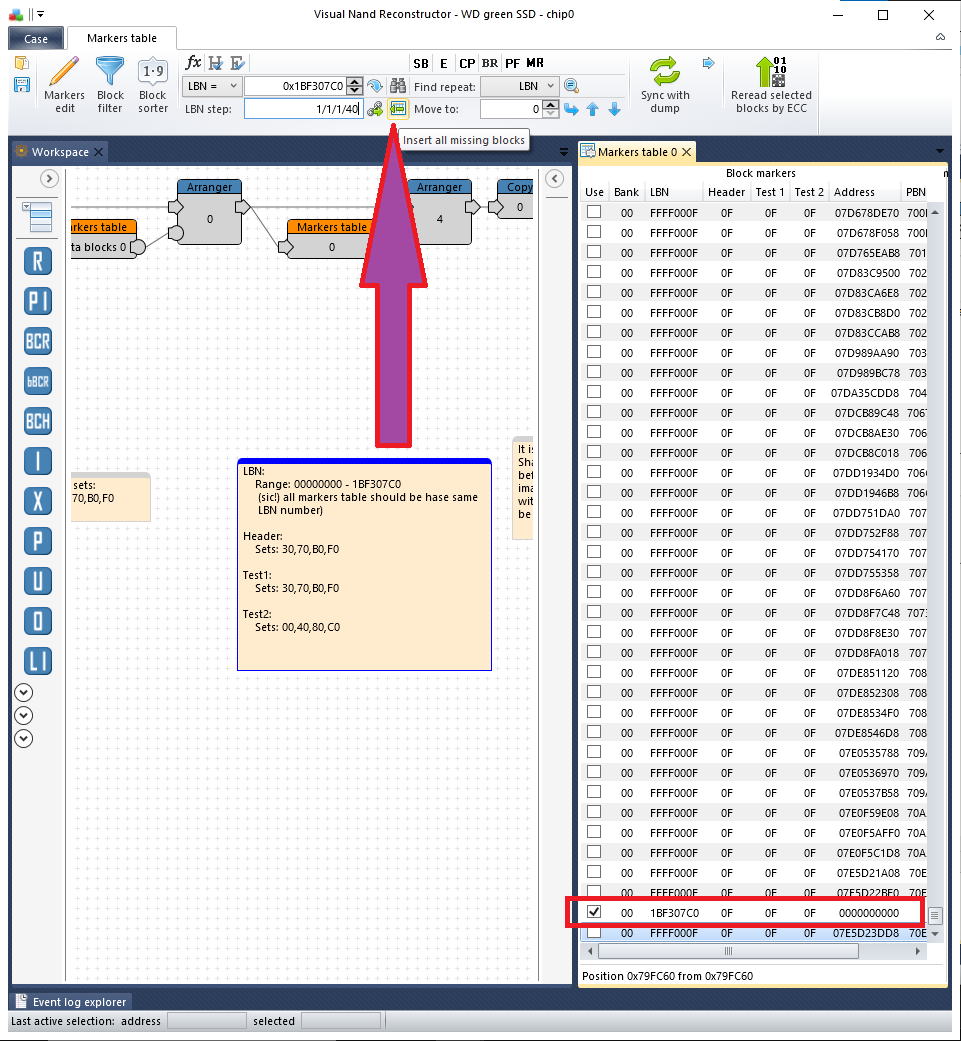The width and height of the screenshot is (961, 1041).
Task: Click the MR marker button
Action: coord(535,64)
